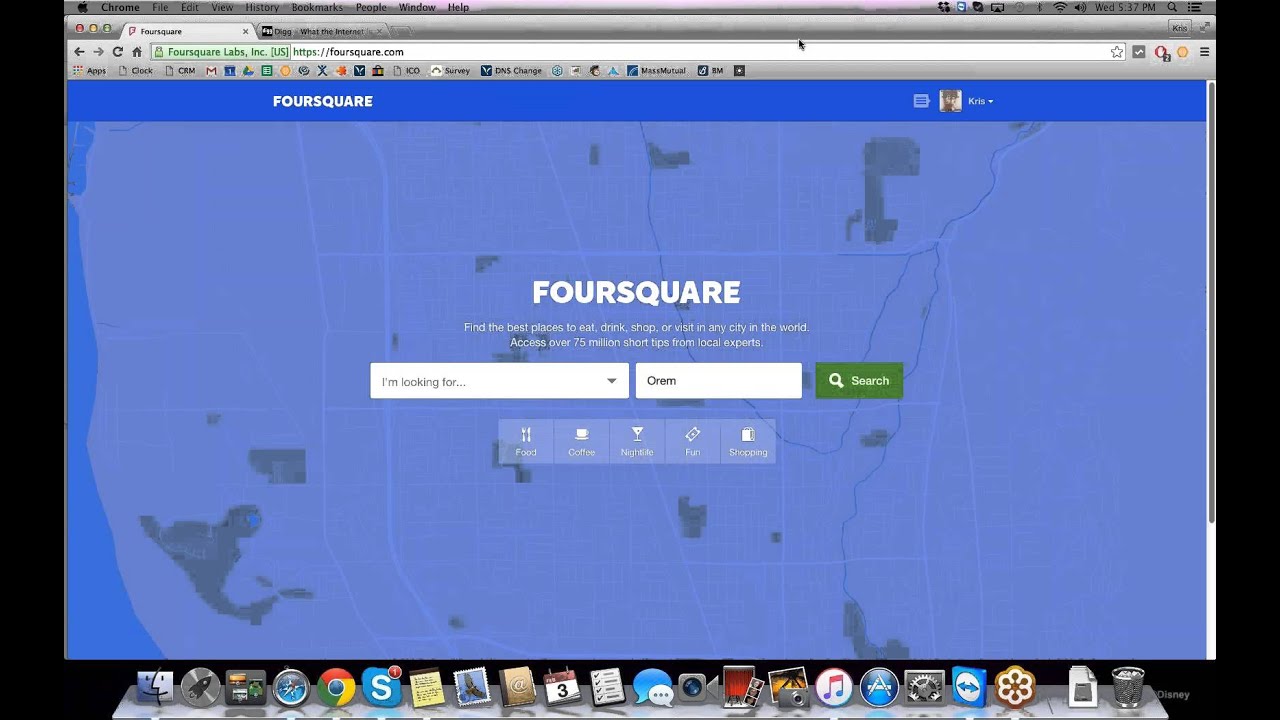Click the Wi-Fi status icon in menu bar
Screen dimensions: 1280x720
point(1060,7)
